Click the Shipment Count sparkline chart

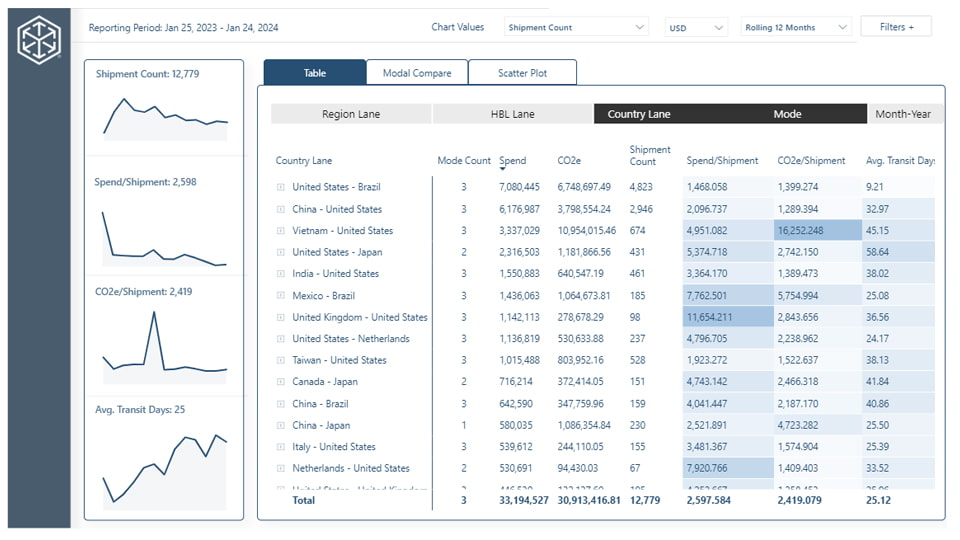pos(164,117)
